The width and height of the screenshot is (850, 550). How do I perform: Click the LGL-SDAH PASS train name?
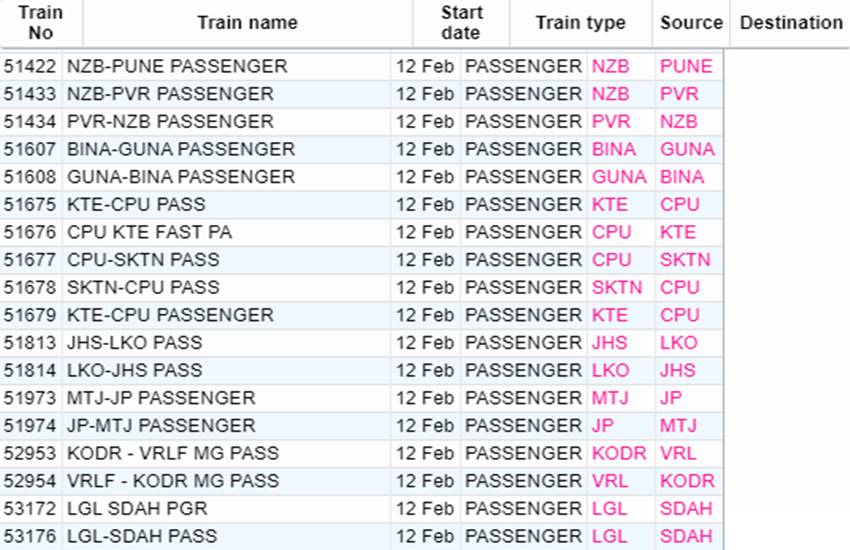point(142,536)
